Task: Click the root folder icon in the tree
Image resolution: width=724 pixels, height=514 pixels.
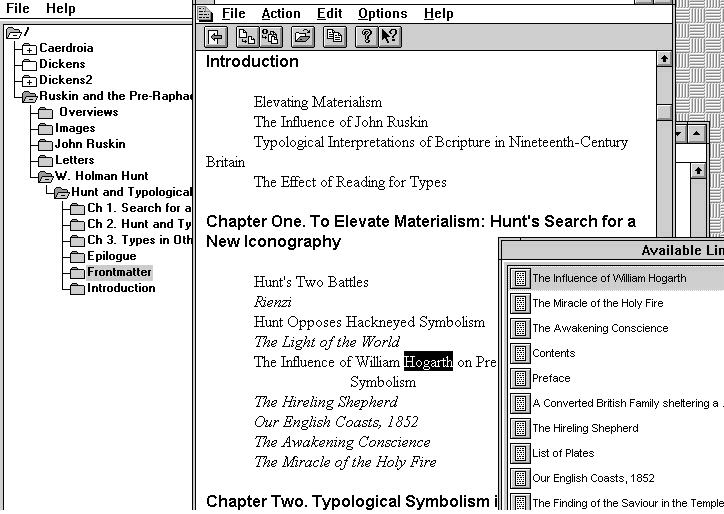Action: pos(14,32)
